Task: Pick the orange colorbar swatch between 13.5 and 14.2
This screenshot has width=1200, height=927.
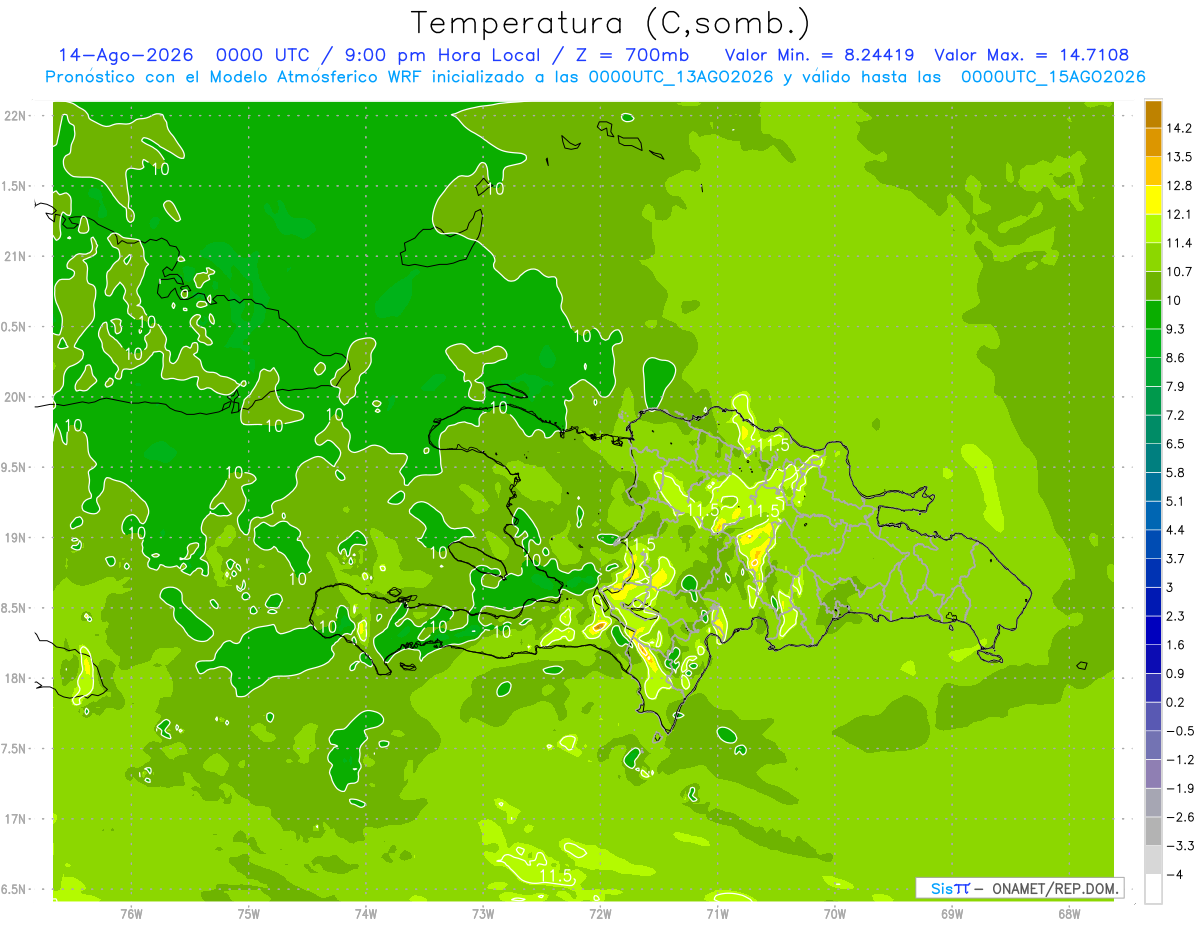Action: point(1153,143)
